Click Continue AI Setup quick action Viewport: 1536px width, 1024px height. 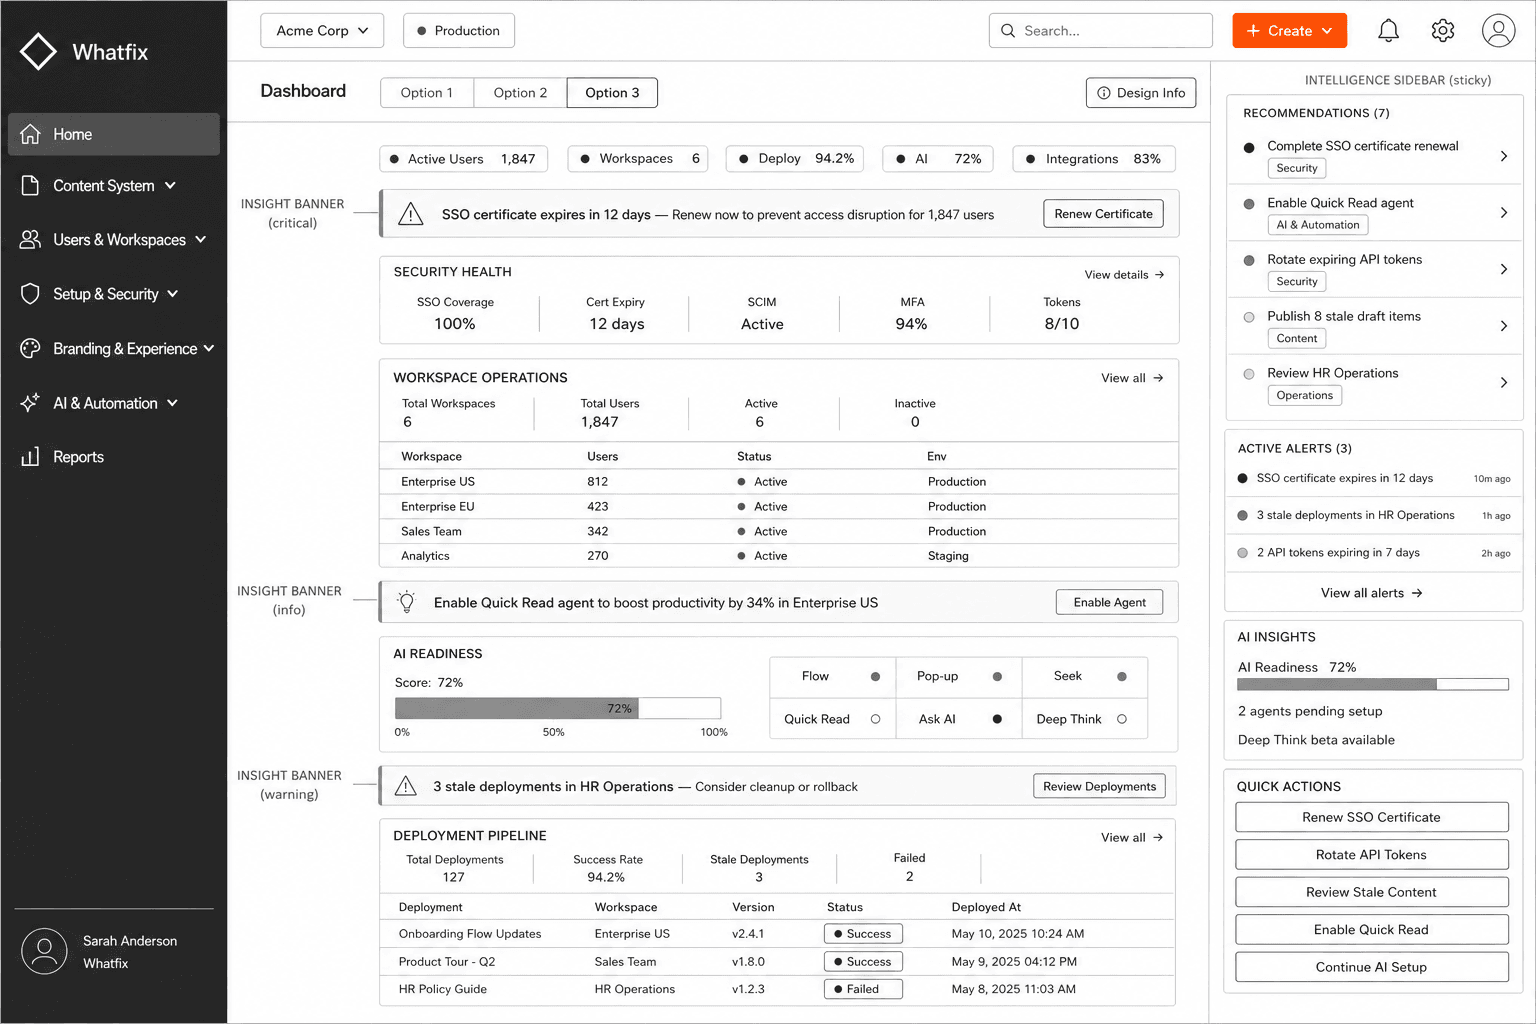1372,967
